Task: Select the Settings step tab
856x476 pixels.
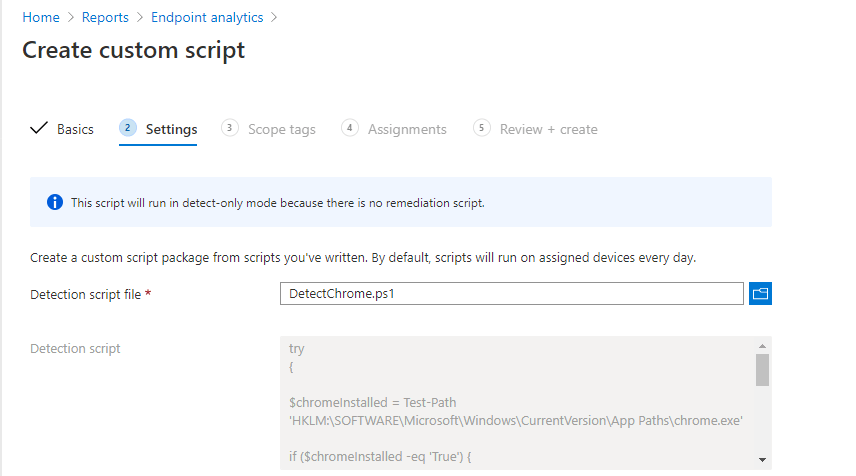Action: tap(171, 129)
